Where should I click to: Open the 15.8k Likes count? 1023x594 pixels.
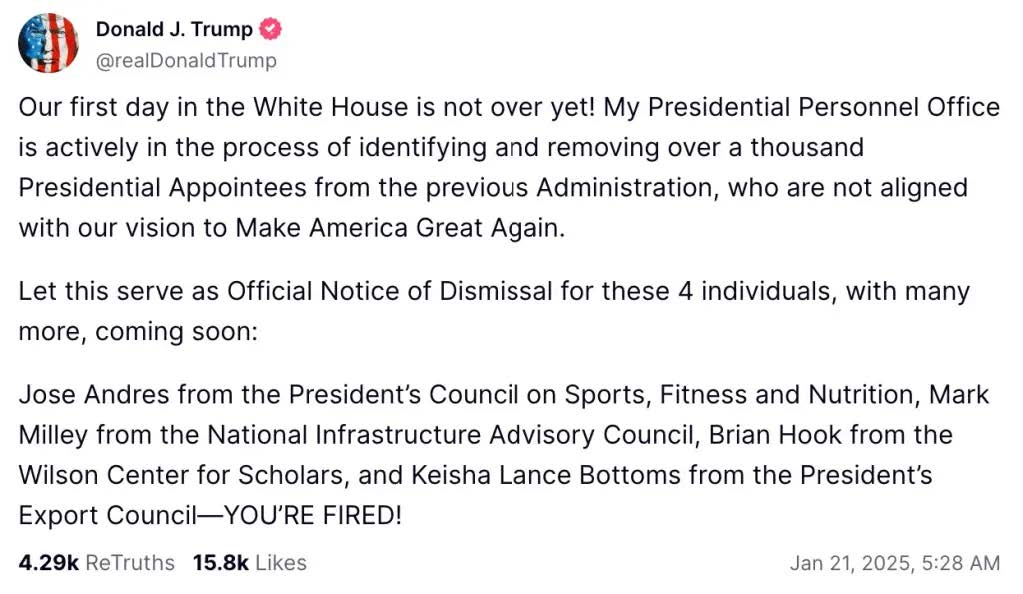click(220, 563)
